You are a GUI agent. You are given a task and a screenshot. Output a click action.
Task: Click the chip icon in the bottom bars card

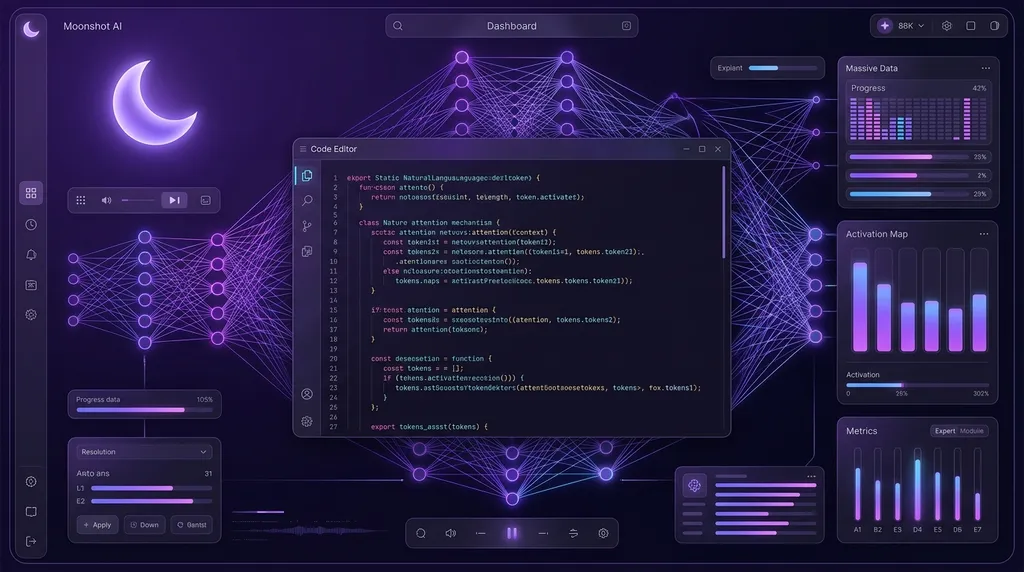694,485
